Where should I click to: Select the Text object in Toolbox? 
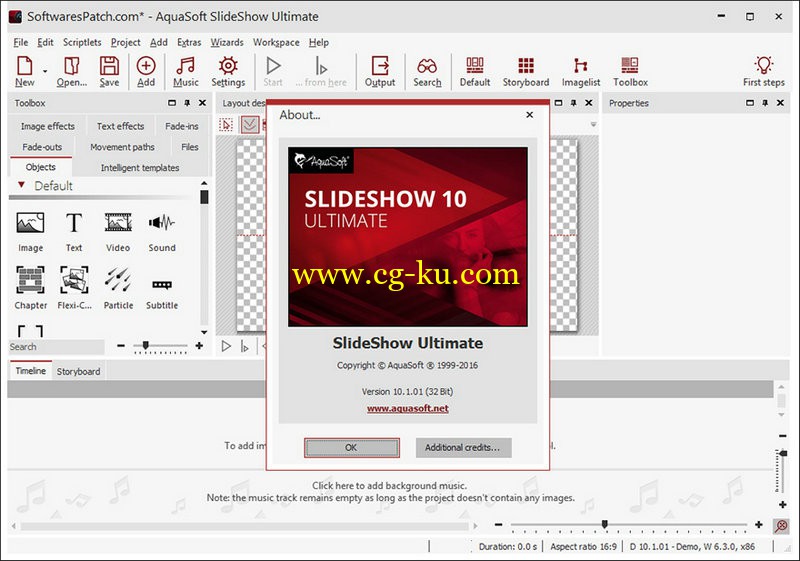coord(74,232)
